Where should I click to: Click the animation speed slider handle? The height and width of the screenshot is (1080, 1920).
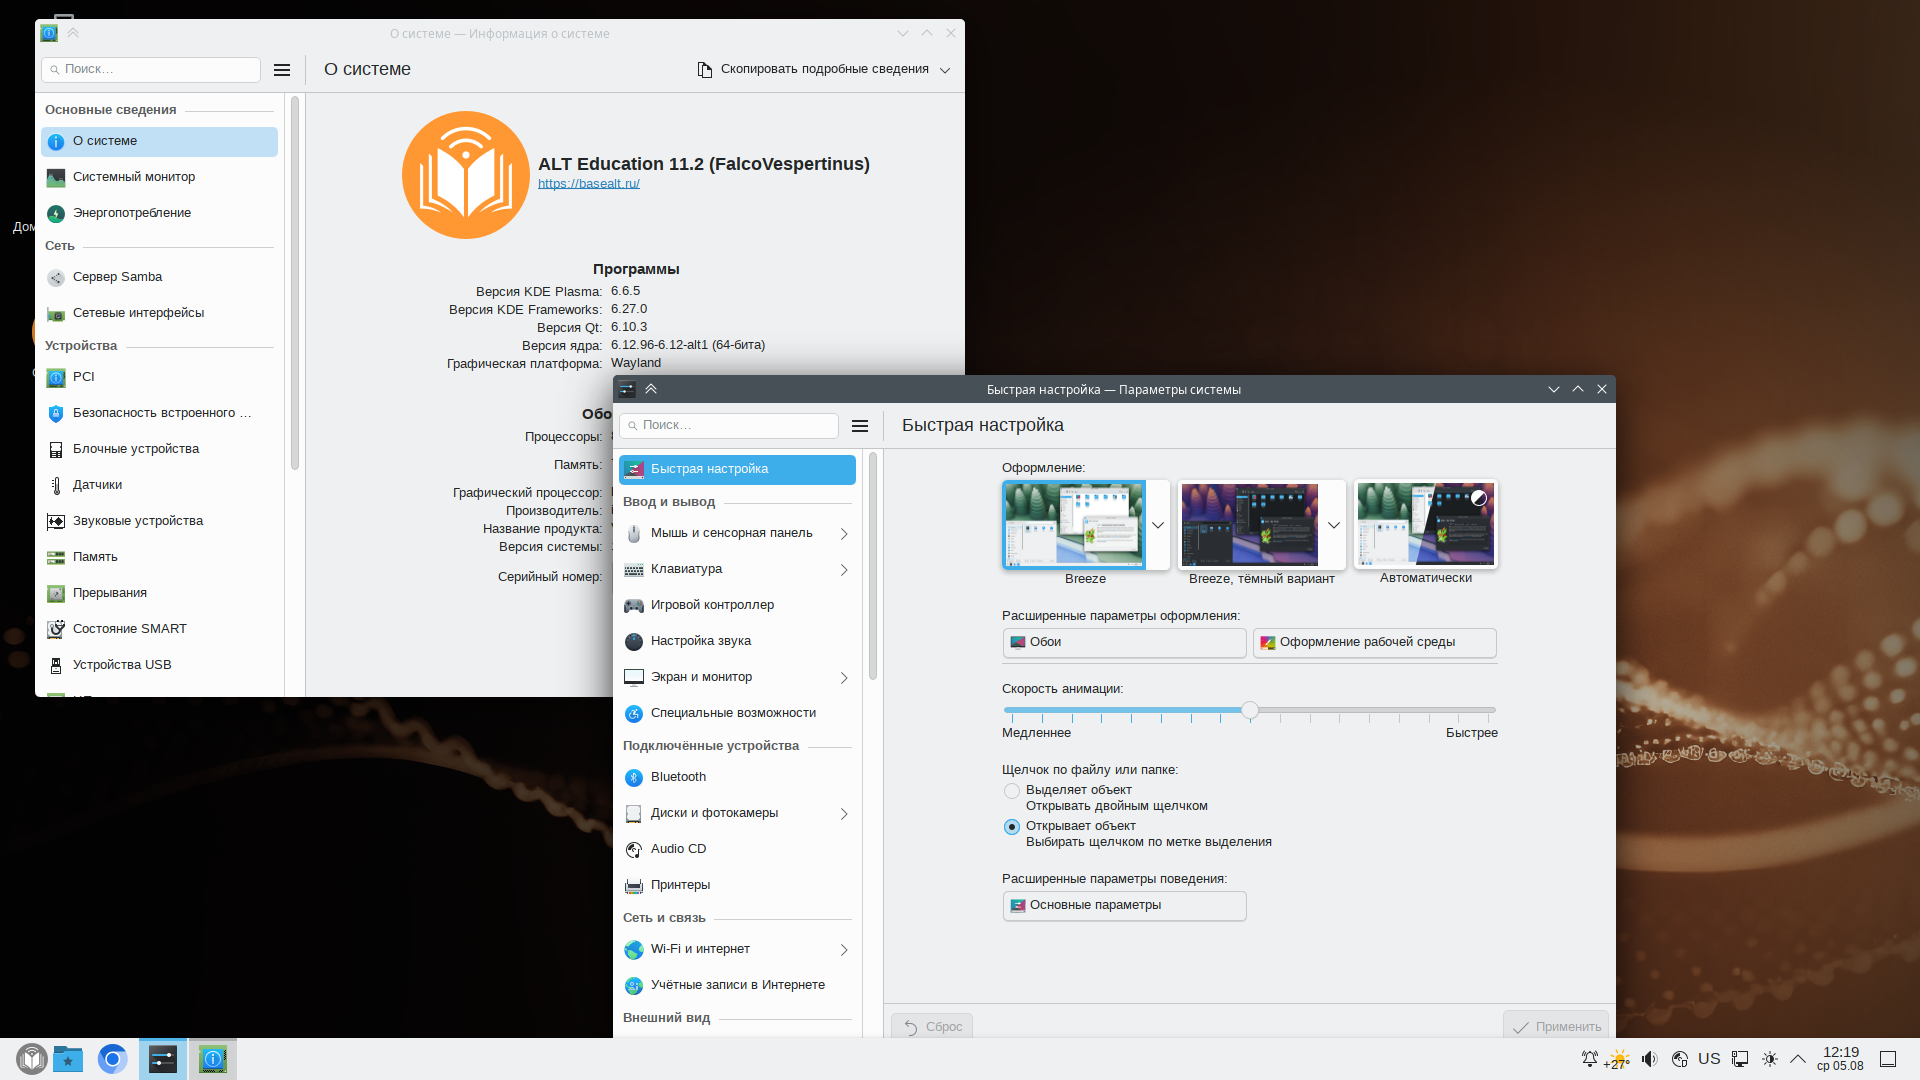(x=1250, y=711)
